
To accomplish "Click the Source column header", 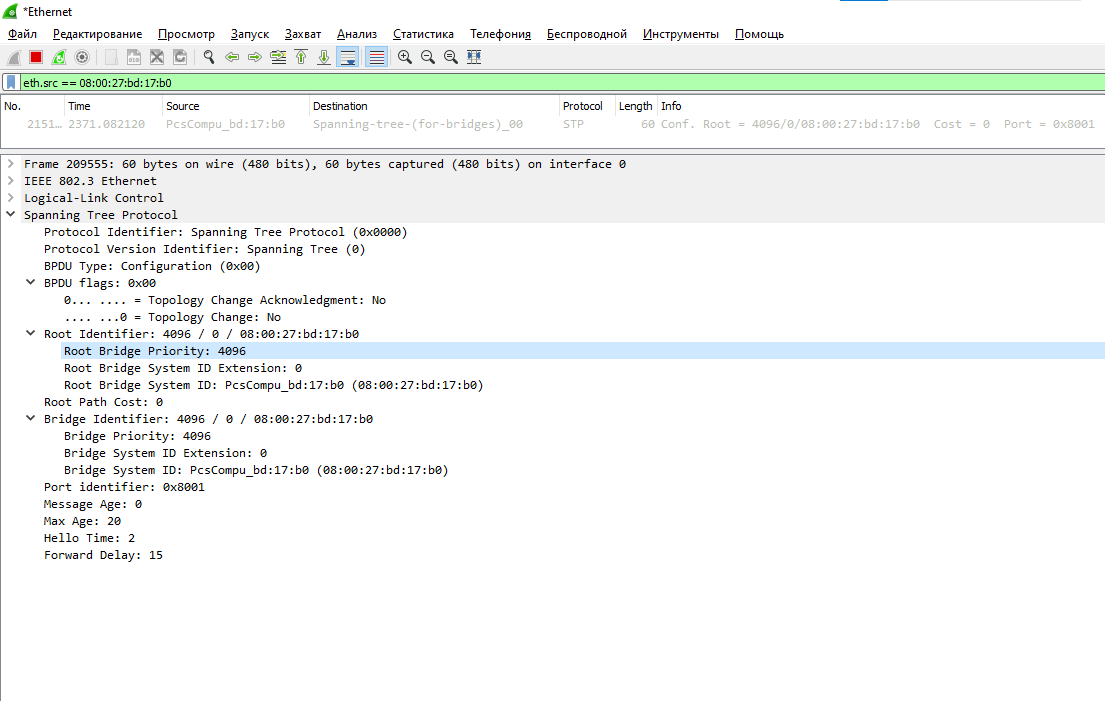I will click(183, 106).
